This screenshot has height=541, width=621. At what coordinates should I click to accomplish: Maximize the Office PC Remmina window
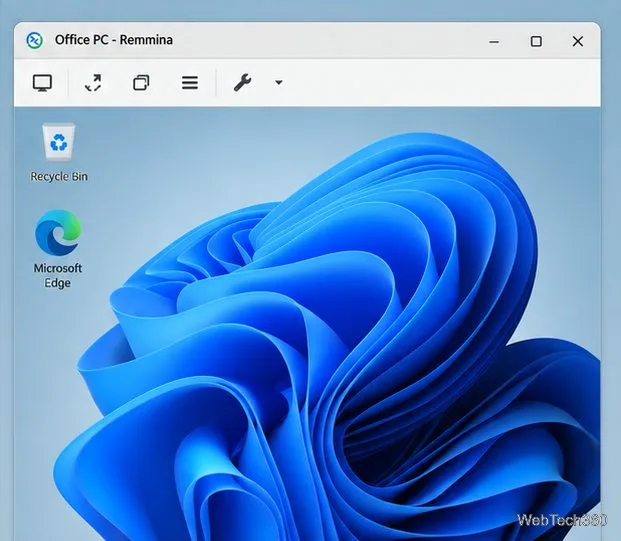(536, 41)
